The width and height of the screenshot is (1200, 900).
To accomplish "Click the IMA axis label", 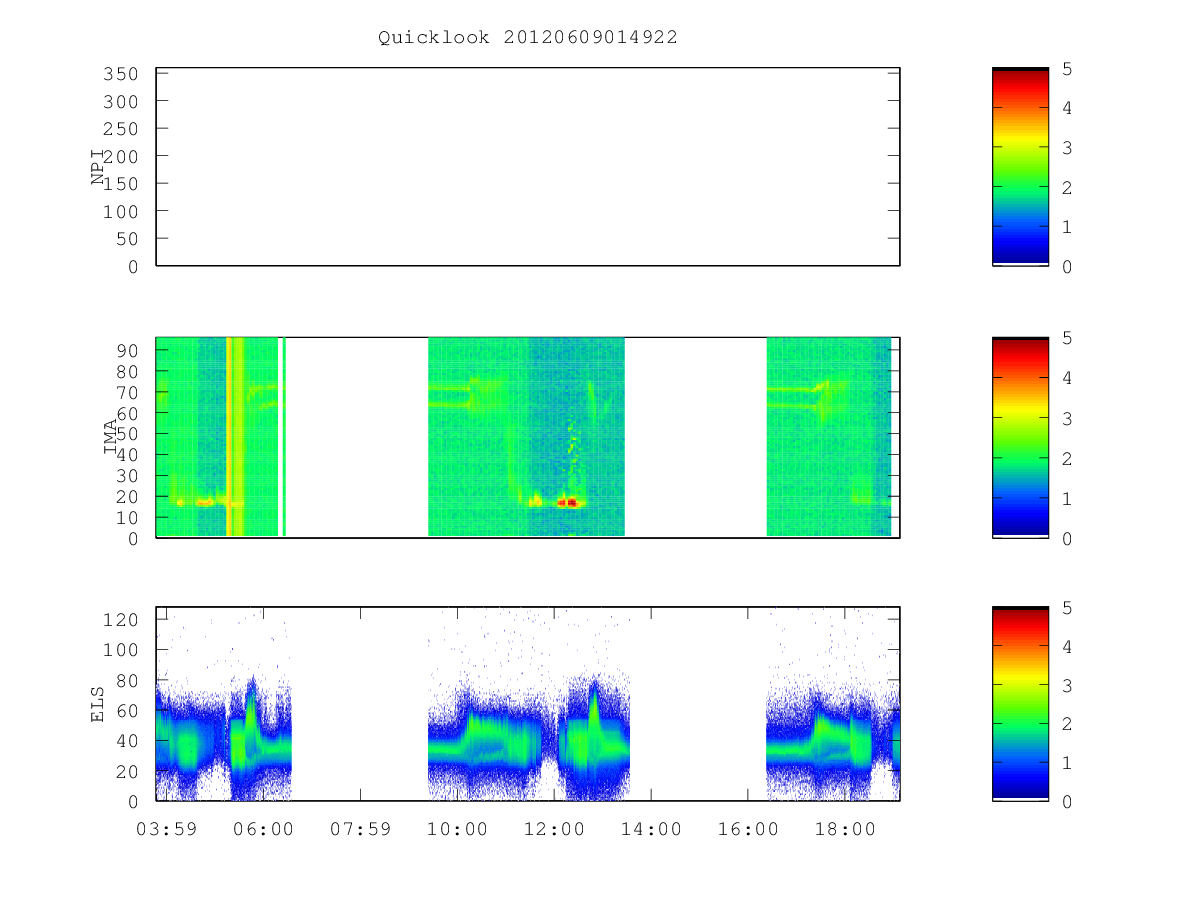I will [110, 437].
